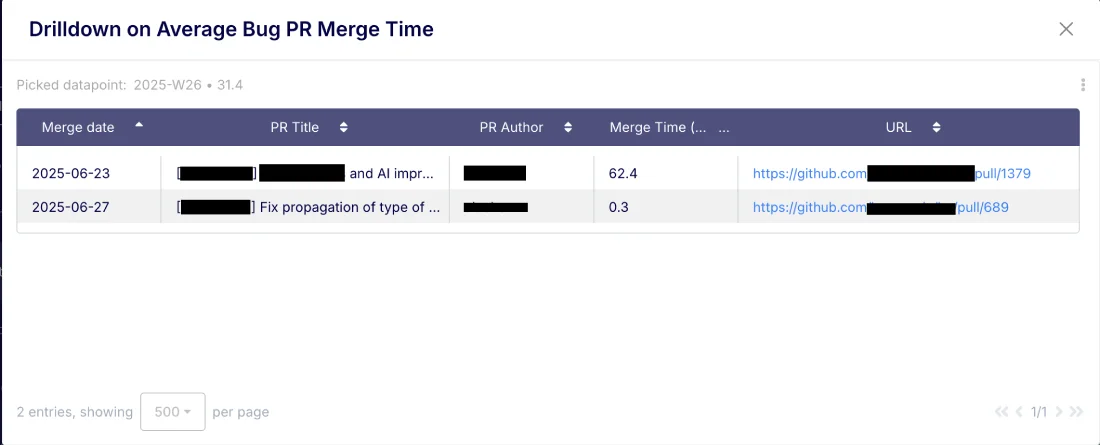Click the Fix propagation PR title cell
The width and height of the screenshot is (1100, 445).
tap(349, 207)
